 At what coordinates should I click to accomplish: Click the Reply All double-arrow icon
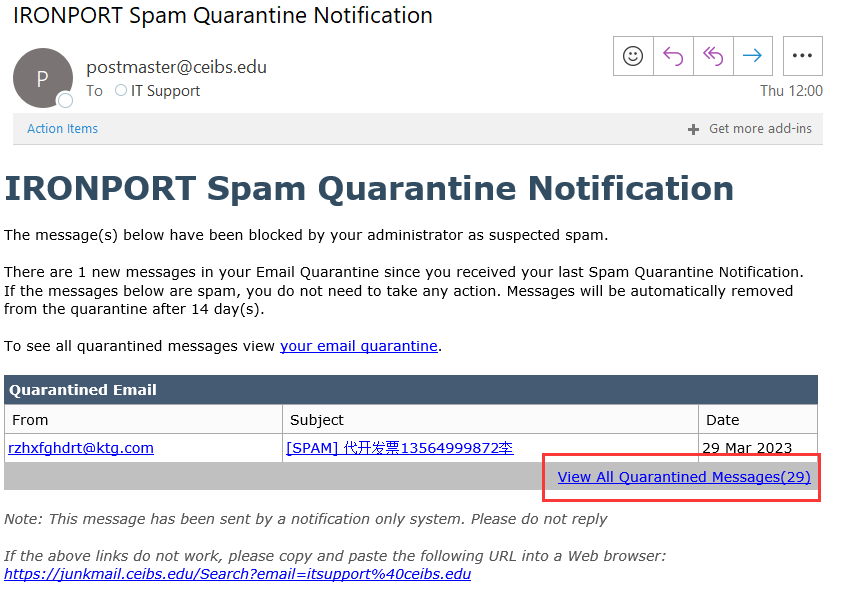pos(713,56)
